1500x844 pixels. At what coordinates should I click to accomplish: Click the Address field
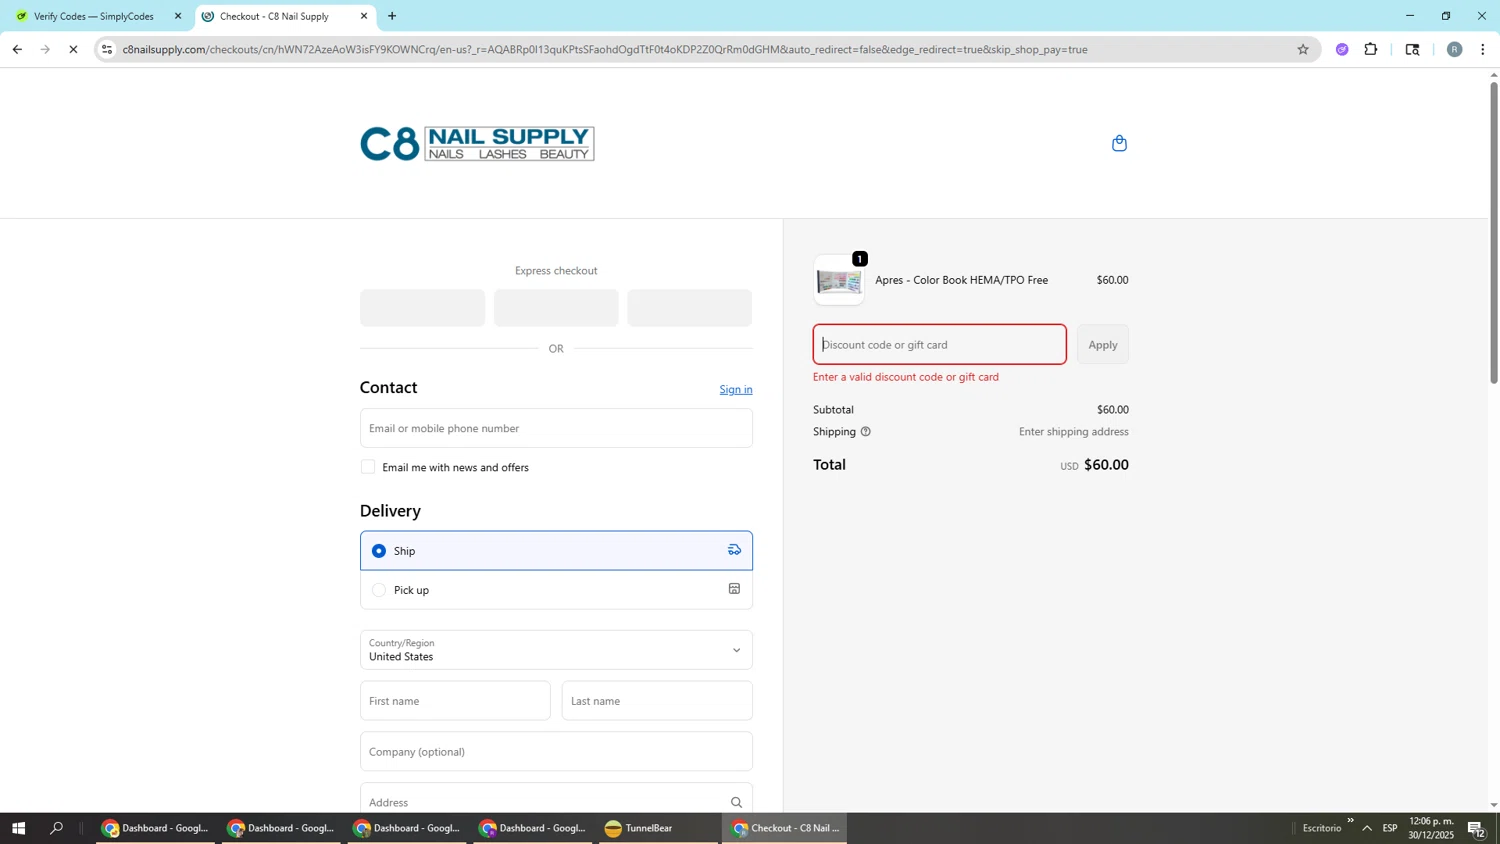coord(556,800)
